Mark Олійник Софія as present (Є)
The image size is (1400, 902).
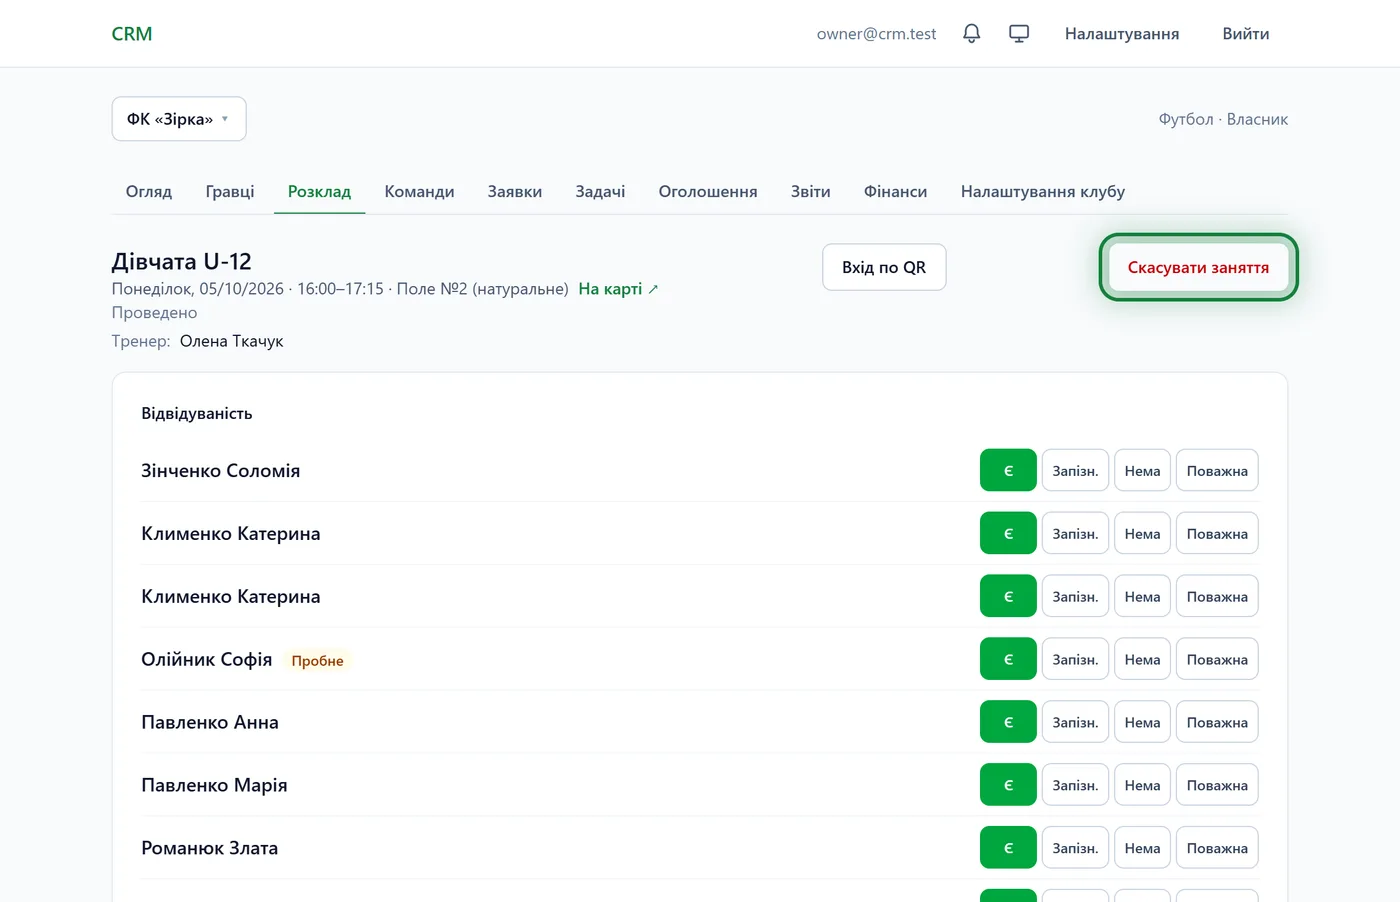click(x=1008, y=659)
